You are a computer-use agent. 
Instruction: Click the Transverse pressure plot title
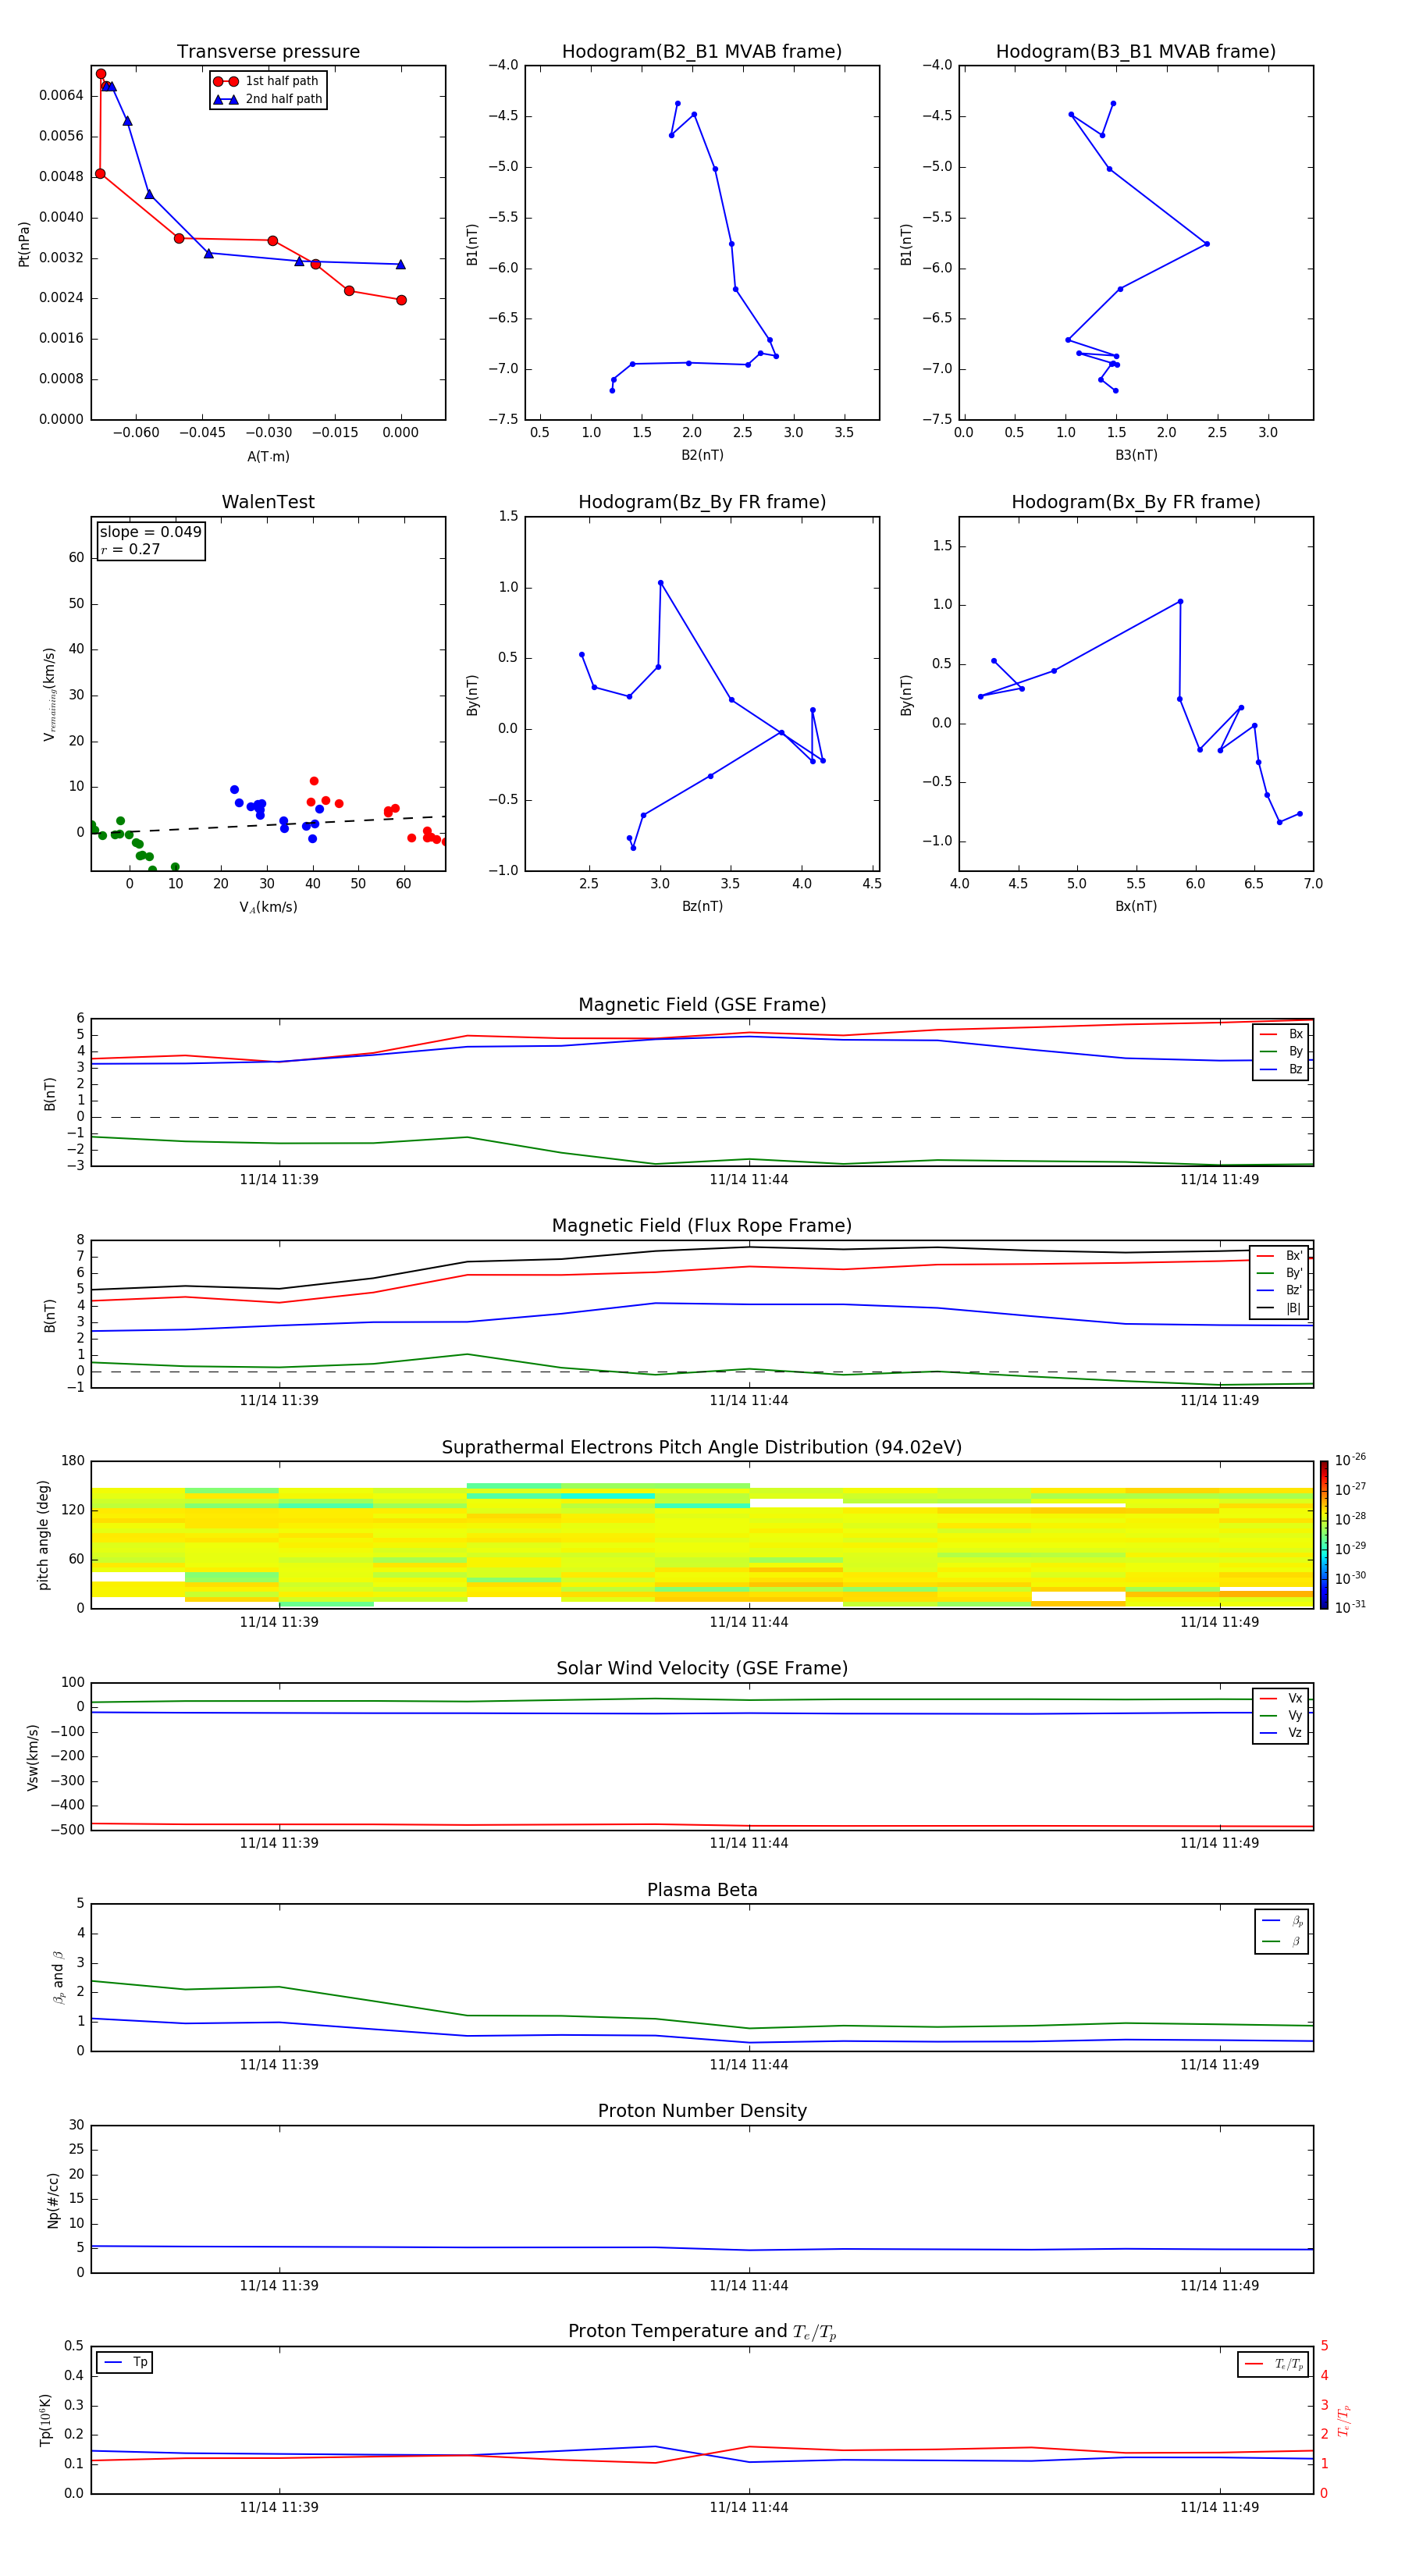[268, 52]
